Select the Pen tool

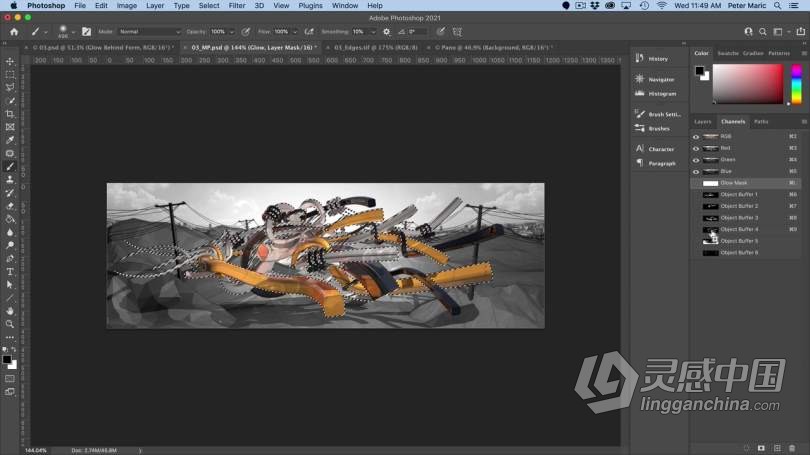pyautogui.click(x=10, y=258)
